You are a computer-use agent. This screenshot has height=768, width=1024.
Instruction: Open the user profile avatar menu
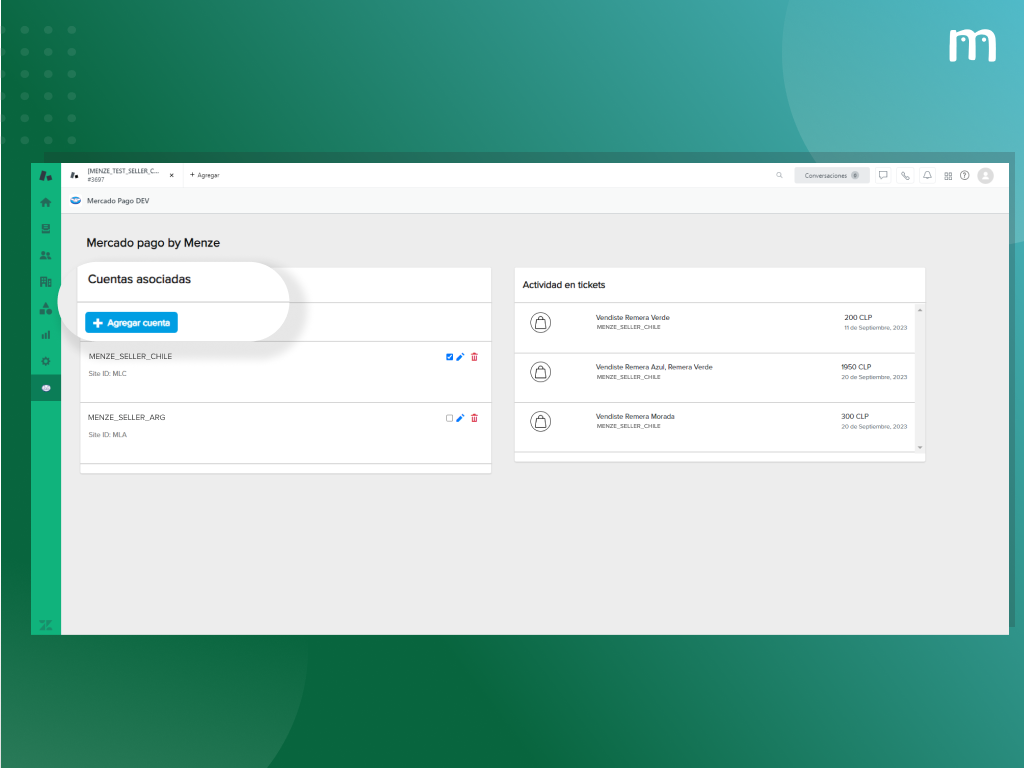click(x=985, y=175)
